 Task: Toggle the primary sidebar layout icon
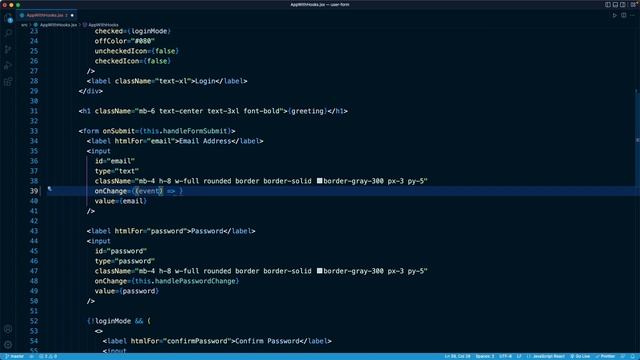pyautogui.click(x=608, y=4)
